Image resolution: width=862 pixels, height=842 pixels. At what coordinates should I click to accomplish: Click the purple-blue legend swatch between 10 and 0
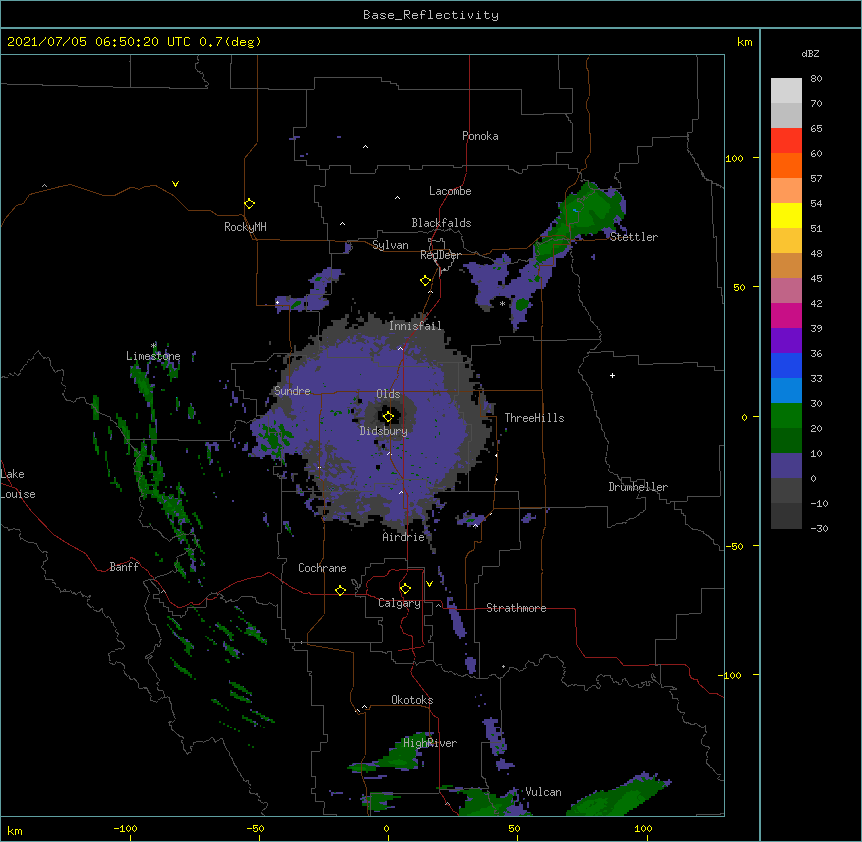[786, 466]
